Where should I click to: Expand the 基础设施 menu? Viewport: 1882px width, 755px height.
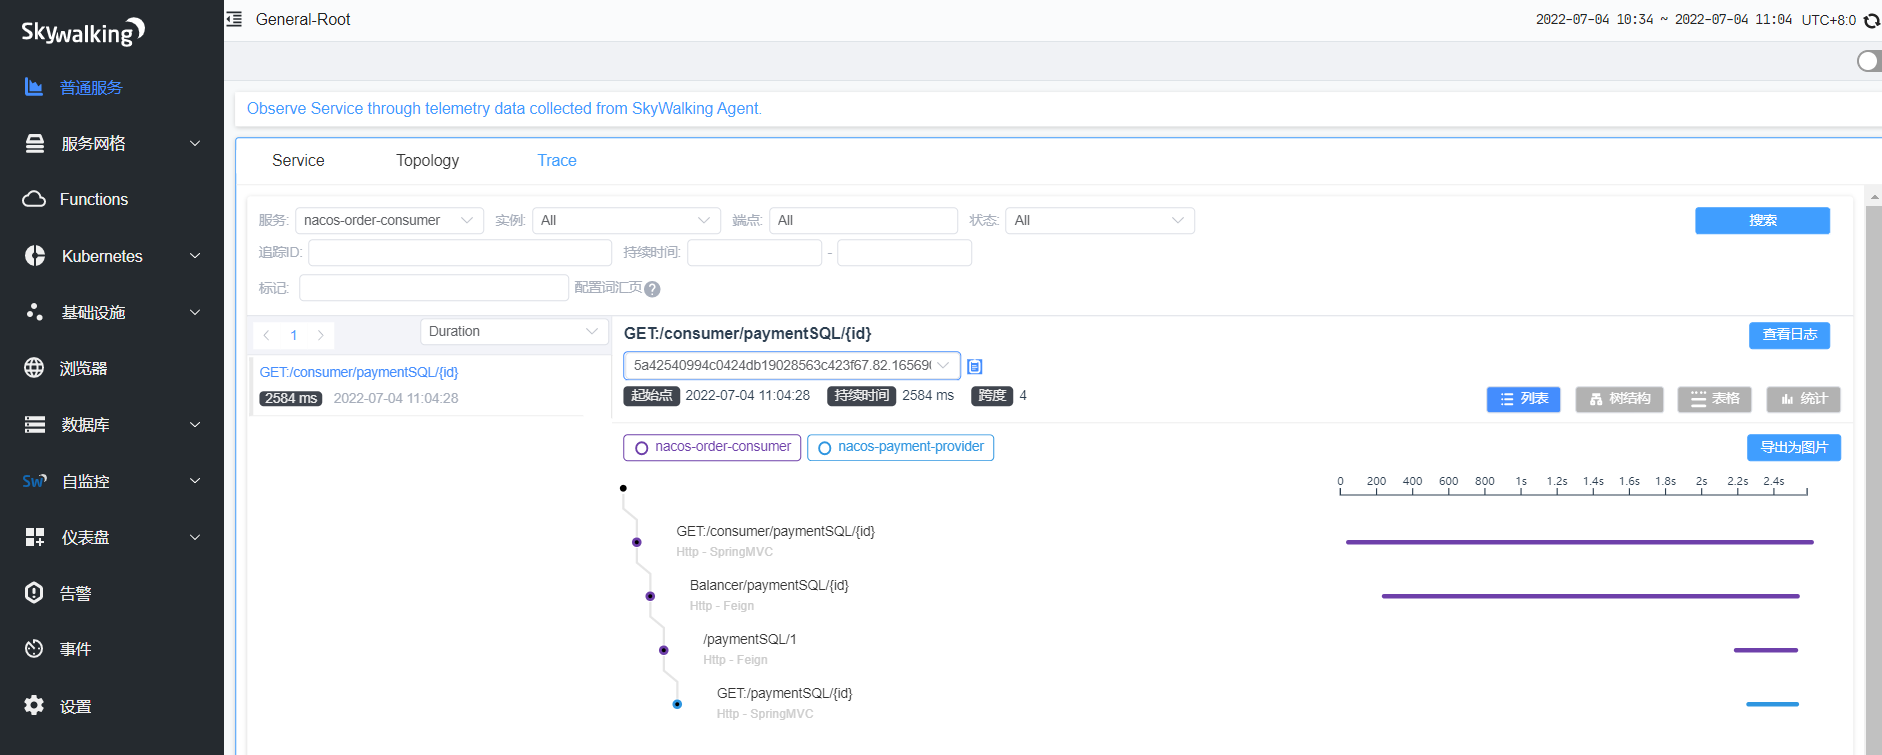point(195,312)
